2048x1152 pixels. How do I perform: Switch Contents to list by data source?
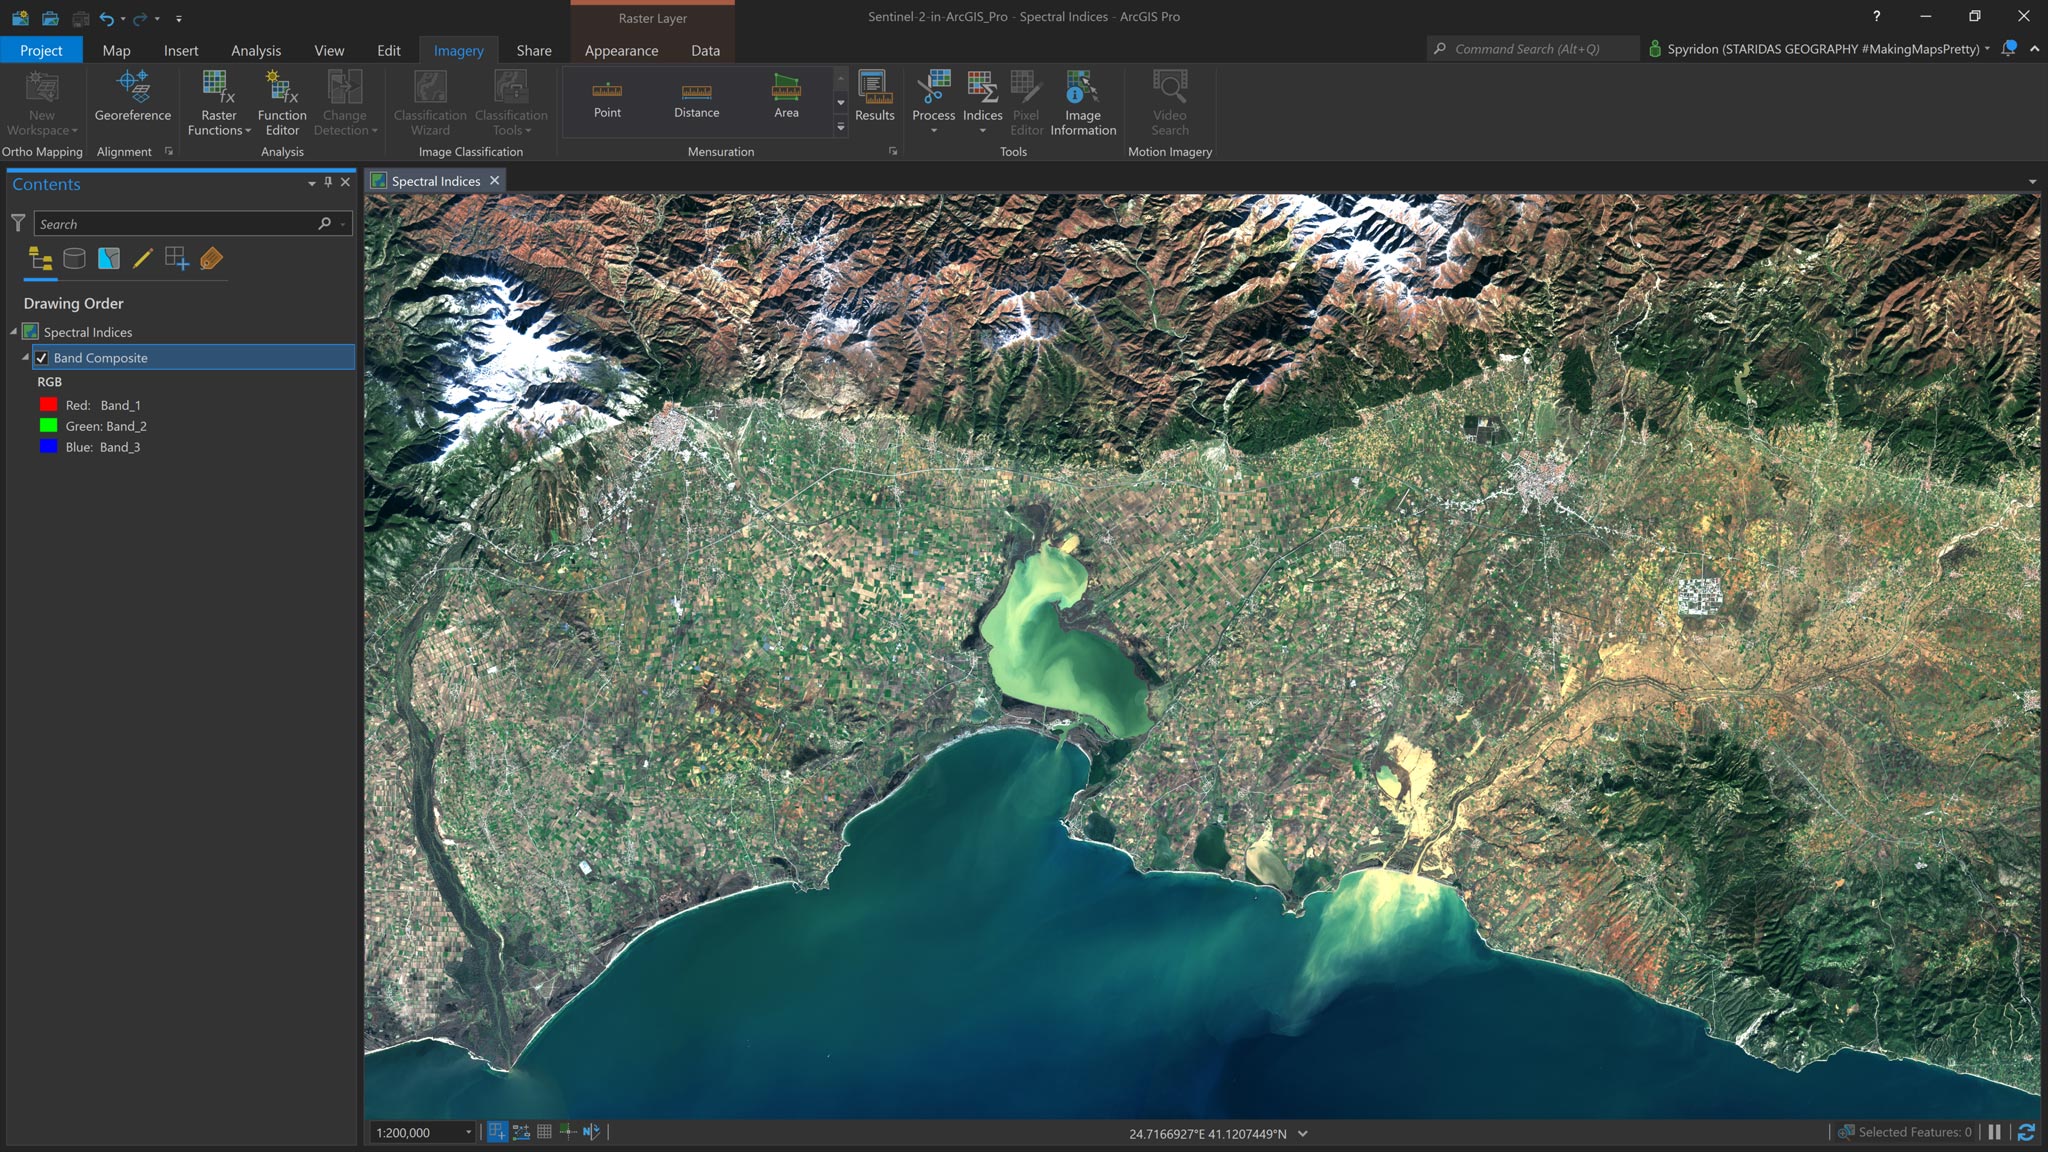pos(75,258)
